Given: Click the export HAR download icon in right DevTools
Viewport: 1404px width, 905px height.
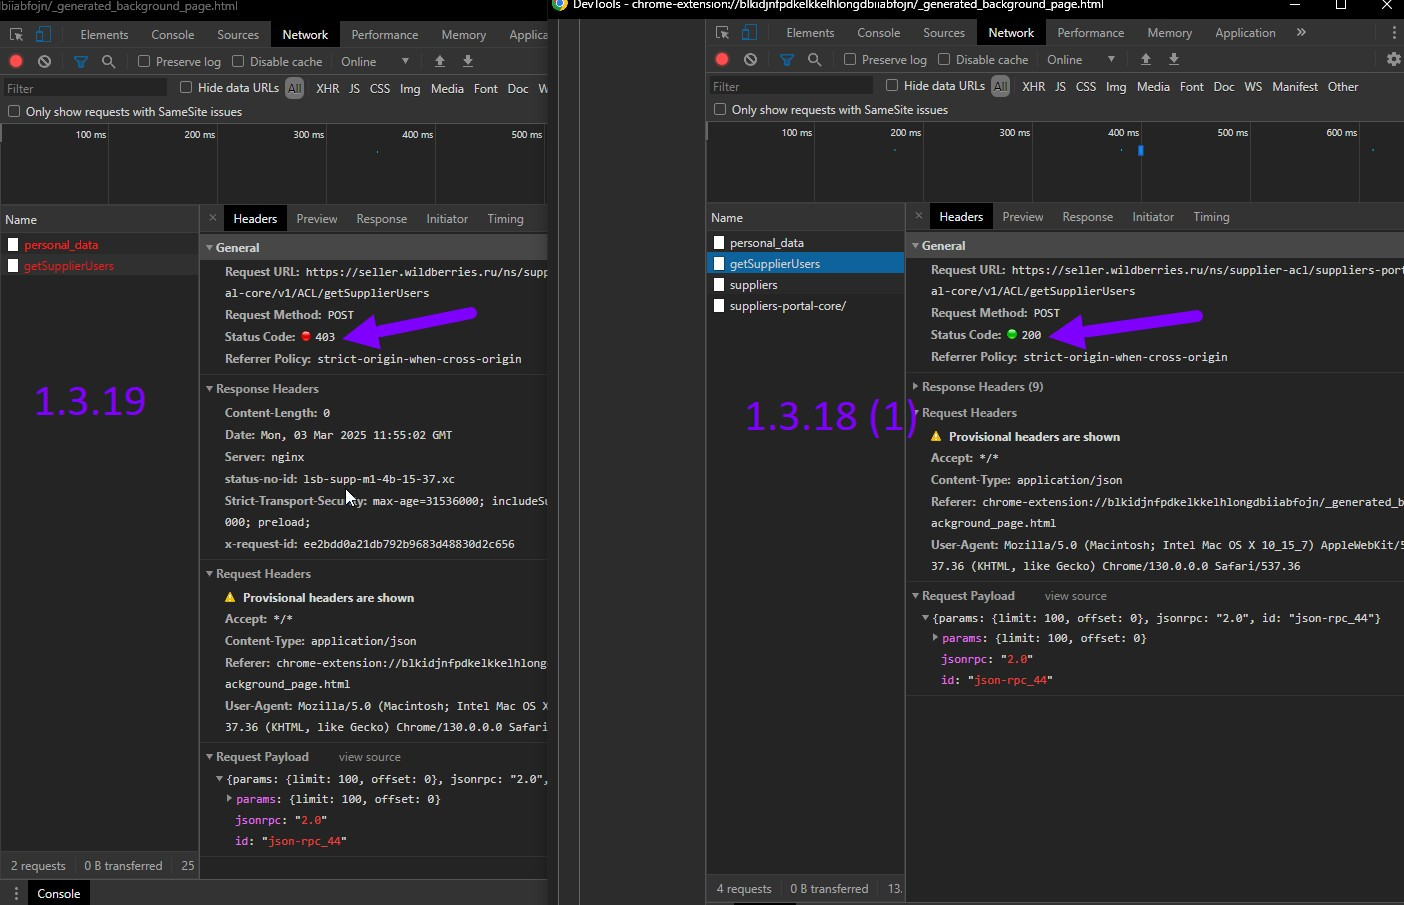Looking at the screenshot, I should tap(1174, 60).
